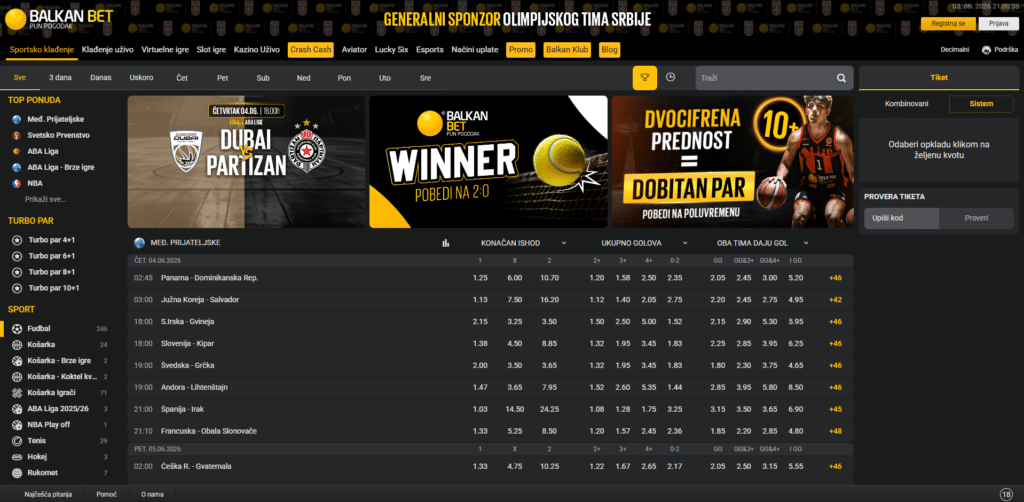Expand Prikaži sve in Top Ponuda

[x=46, y=199]
